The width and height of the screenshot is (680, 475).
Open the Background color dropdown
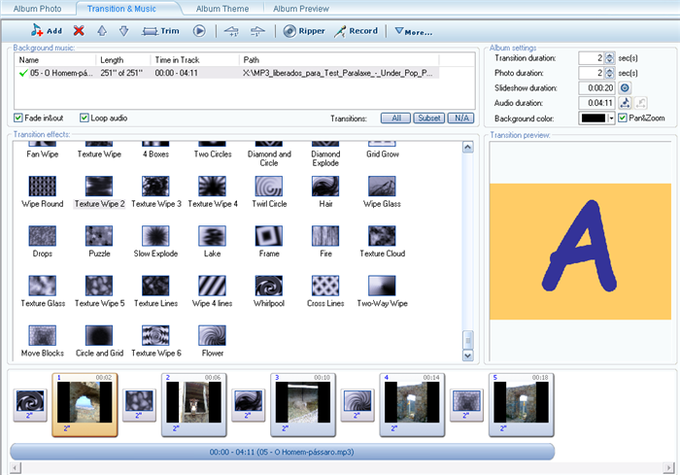[x=611, y=118]
